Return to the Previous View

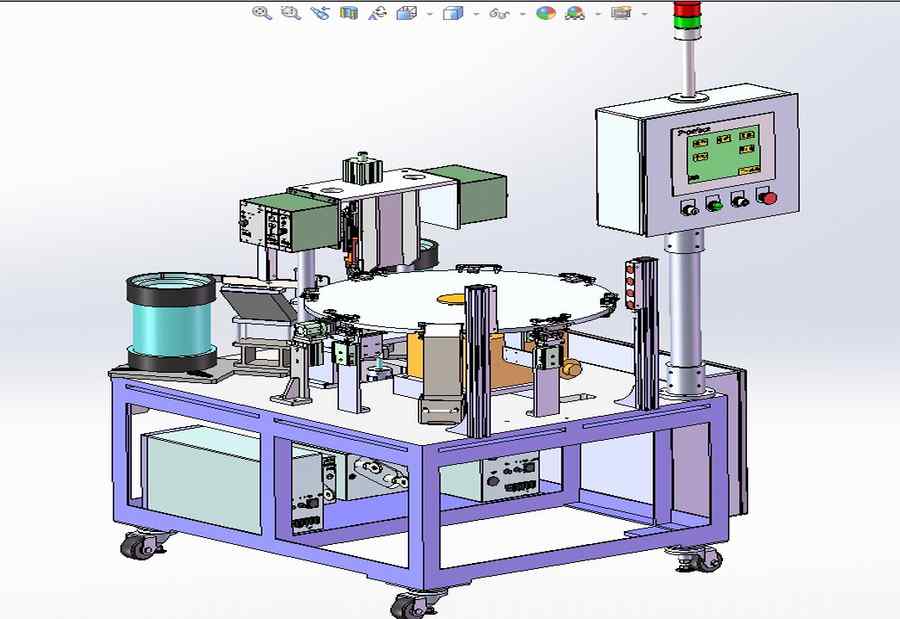coord(320,13)
